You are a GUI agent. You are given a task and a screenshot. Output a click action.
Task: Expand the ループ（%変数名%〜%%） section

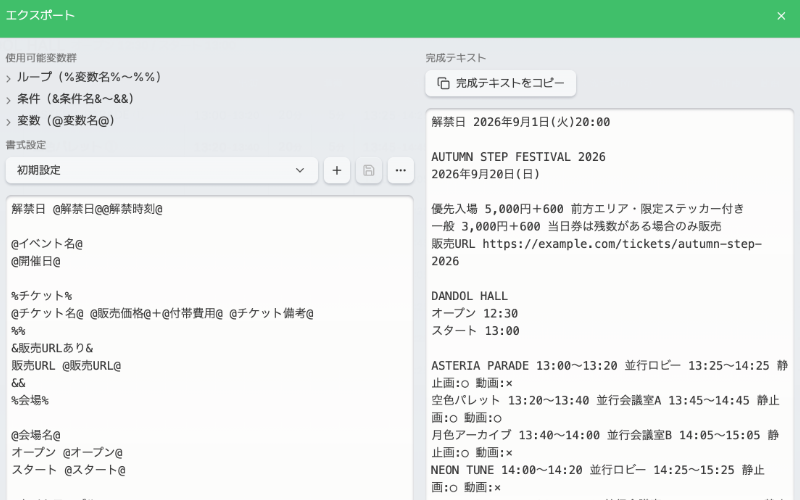tap(84, 77)
